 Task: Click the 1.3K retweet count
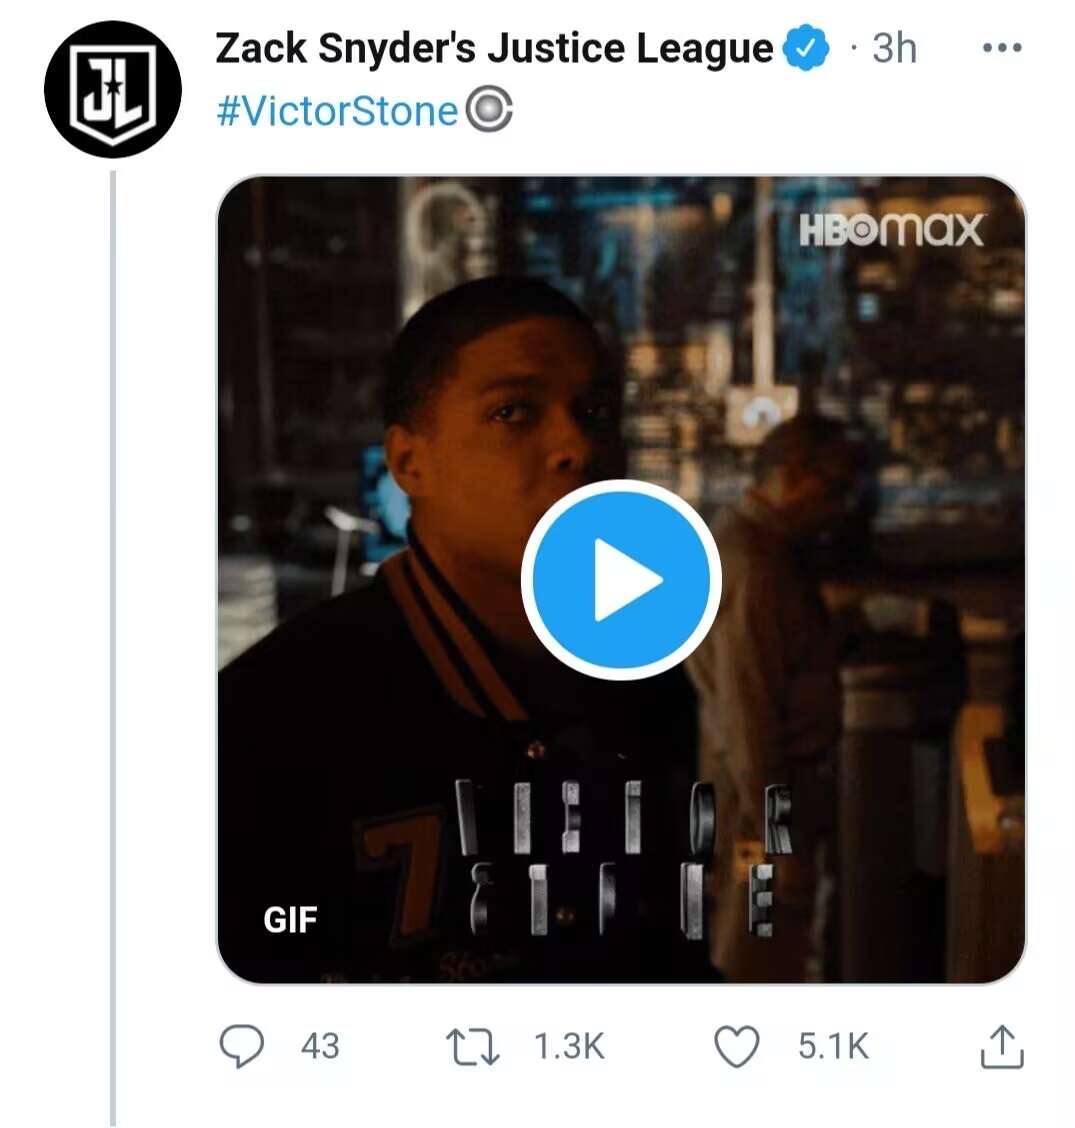pos(569,1047)
